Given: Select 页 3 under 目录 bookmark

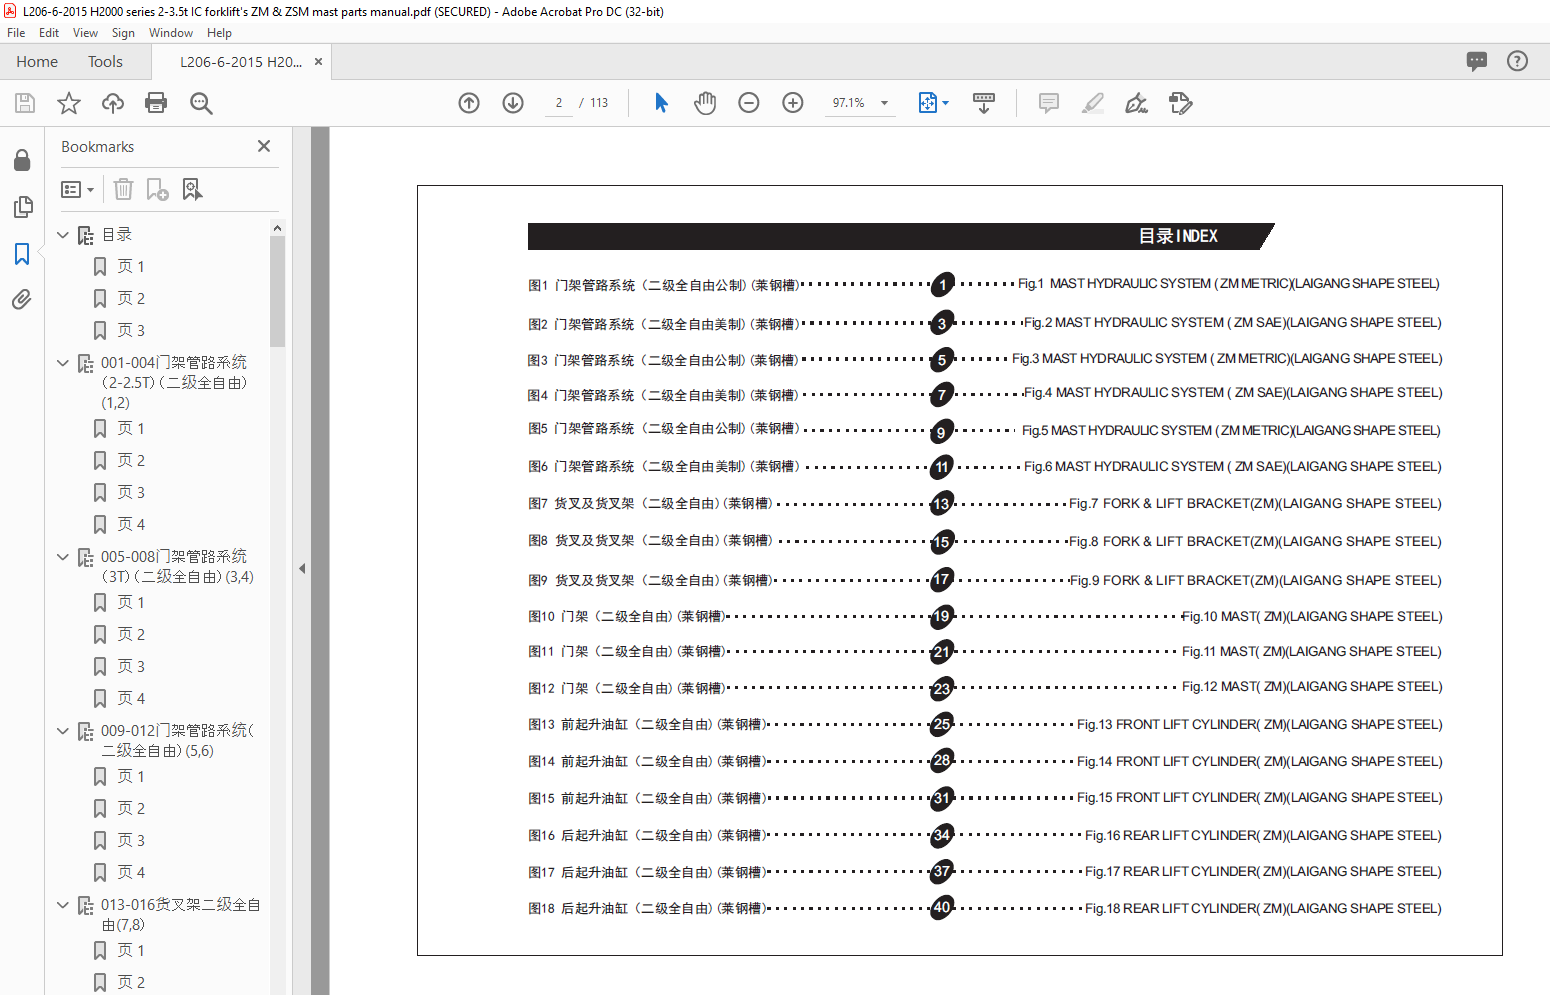Looking at the screenshot, I should pos(131,331).
